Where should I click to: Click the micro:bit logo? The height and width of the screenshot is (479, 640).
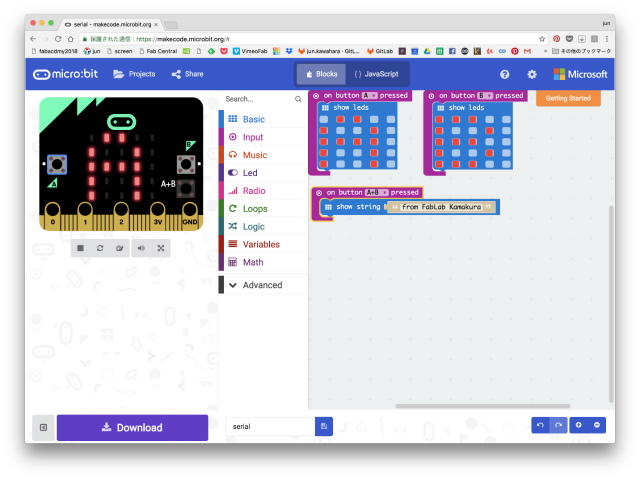[x=65, y=74]
